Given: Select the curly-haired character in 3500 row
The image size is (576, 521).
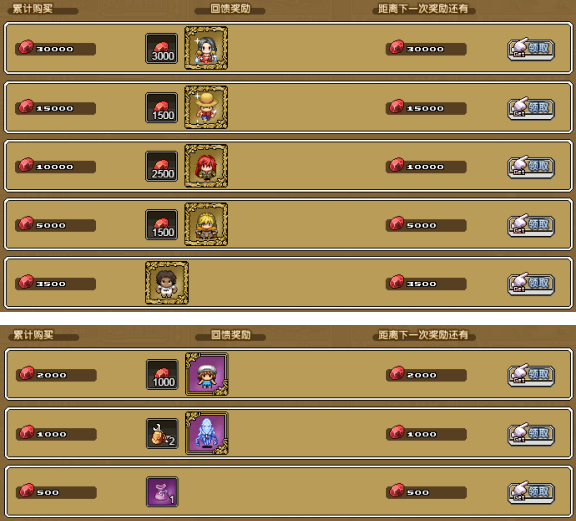Looking at the screenshot, I should pos(167,283).
